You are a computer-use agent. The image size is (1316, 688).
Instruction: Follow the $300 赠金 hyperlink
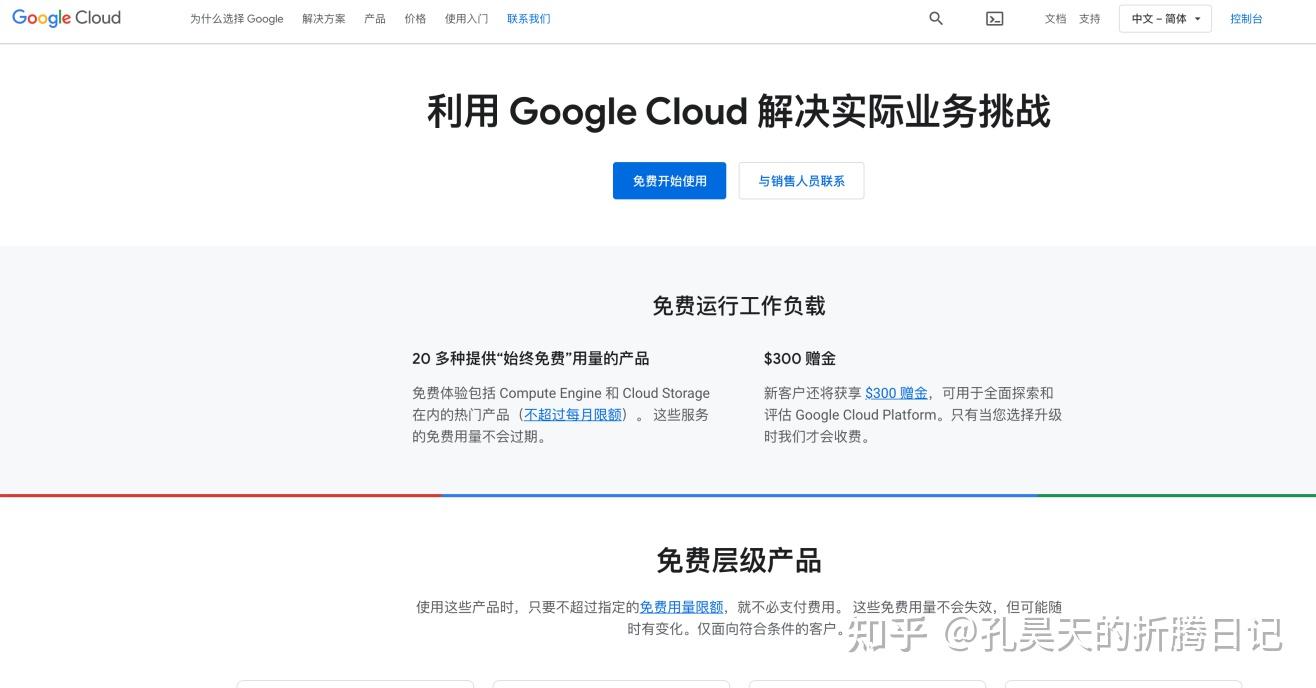(896, 393)
